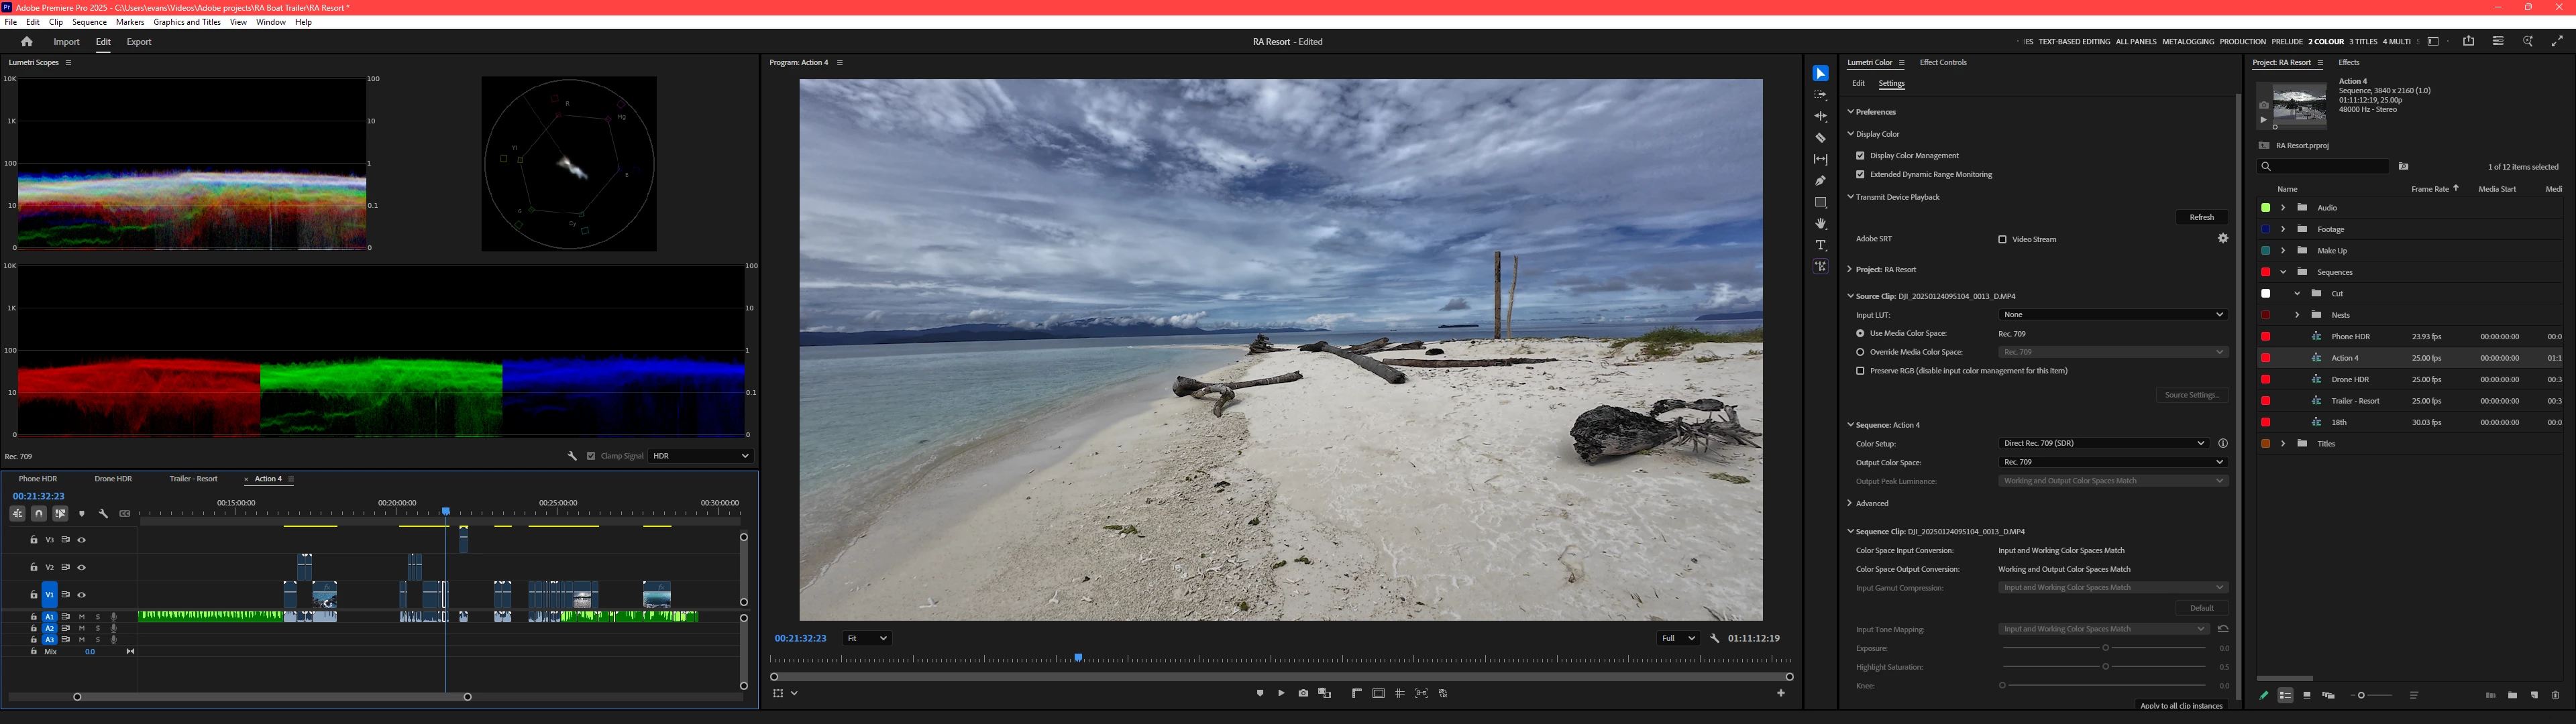The width and height of the screenshot is (2576, 724).
Task: Select the Hand tool
Action: 1820,224
